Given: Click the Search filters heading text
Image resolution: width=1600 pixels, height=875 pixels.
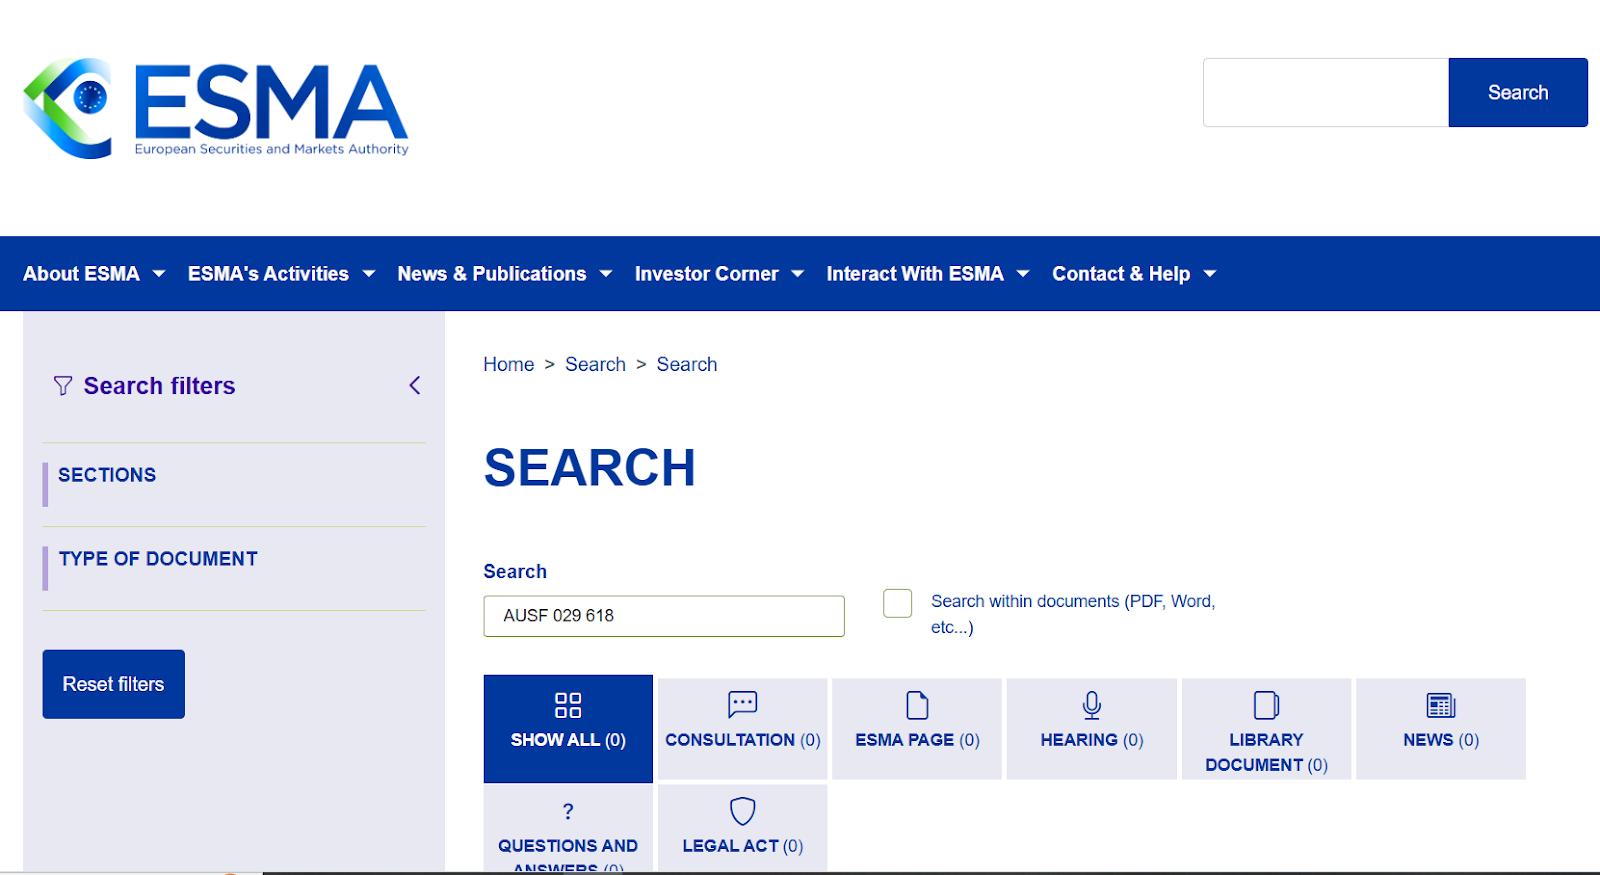Looking at the screenshot, I should tap(160, 386).
